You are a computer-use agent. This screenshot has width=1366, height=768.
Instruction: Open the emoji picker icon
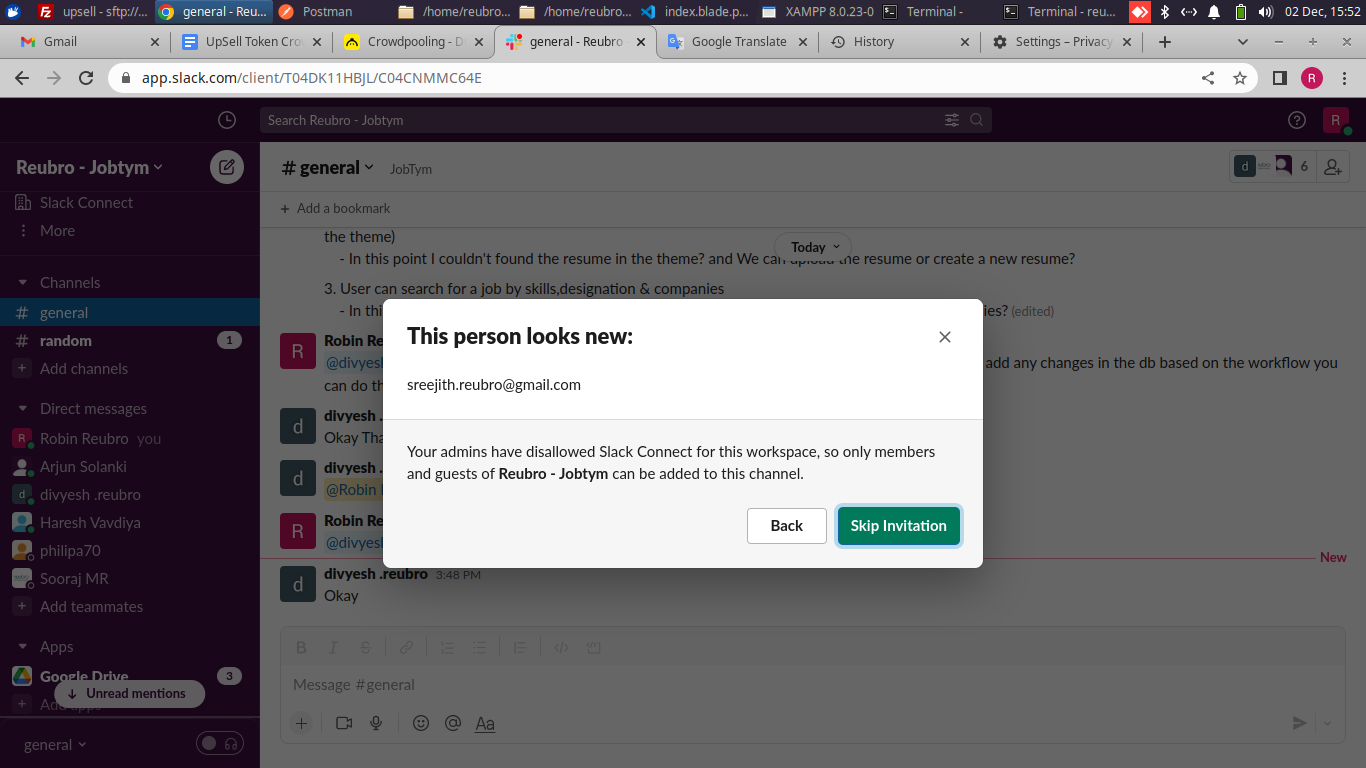coord(421,723)
